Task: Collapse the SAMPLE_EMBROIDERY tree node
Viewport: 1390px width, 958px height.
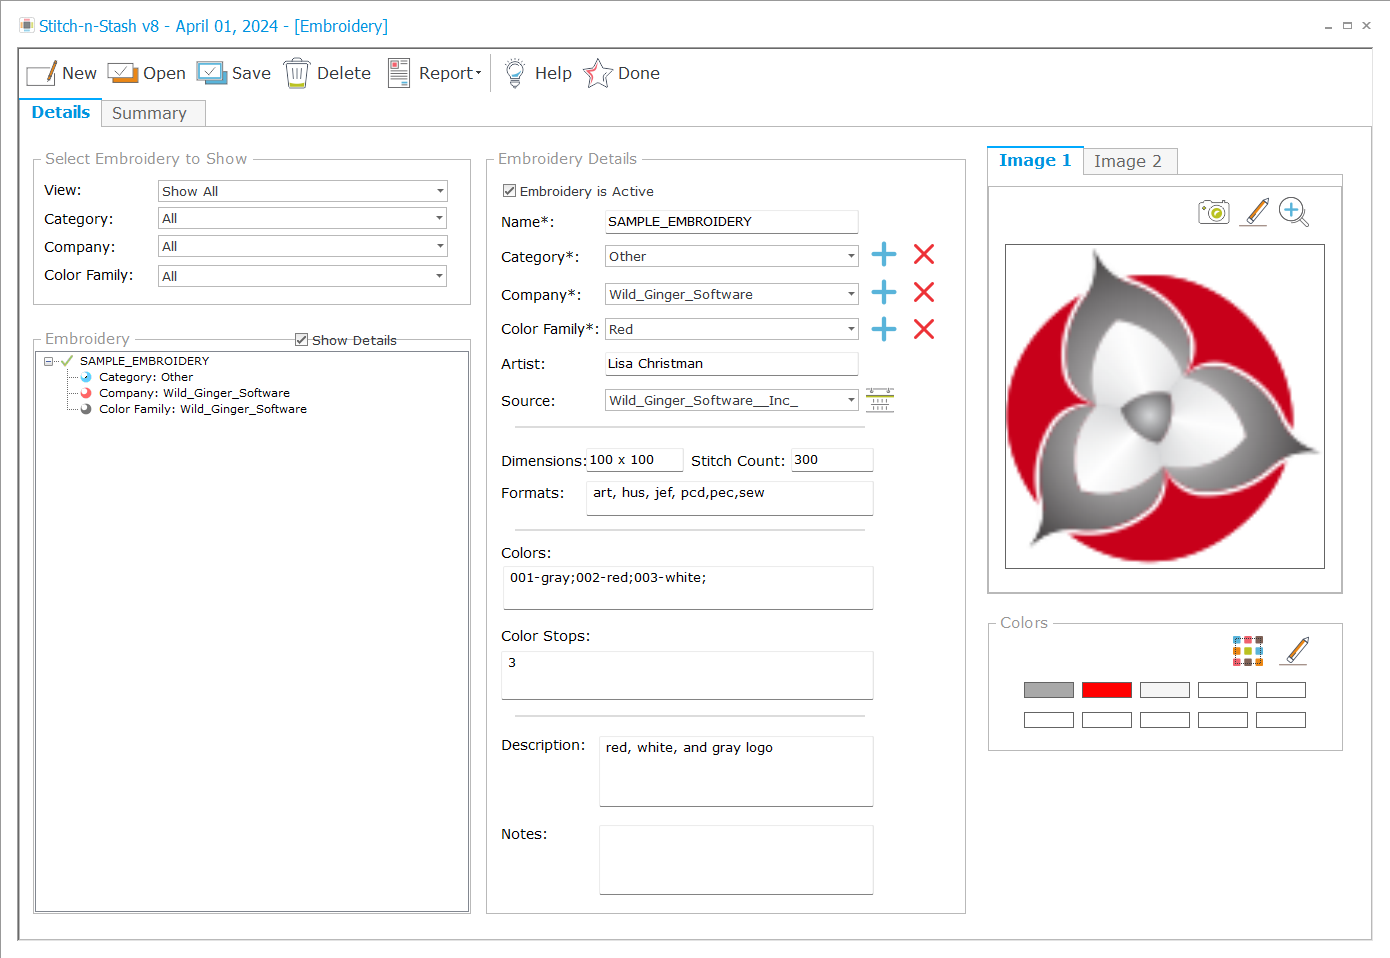Action: pyautogui.click(x=48, y=361)
